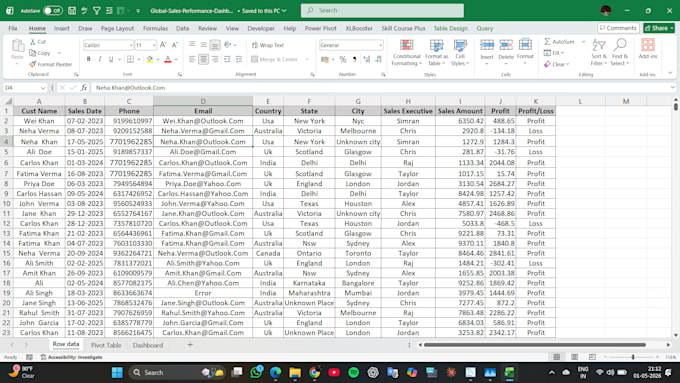Switch to the Pivot Table sheet
The height and width of the screenshot is (383, 680).
point(106,345)
